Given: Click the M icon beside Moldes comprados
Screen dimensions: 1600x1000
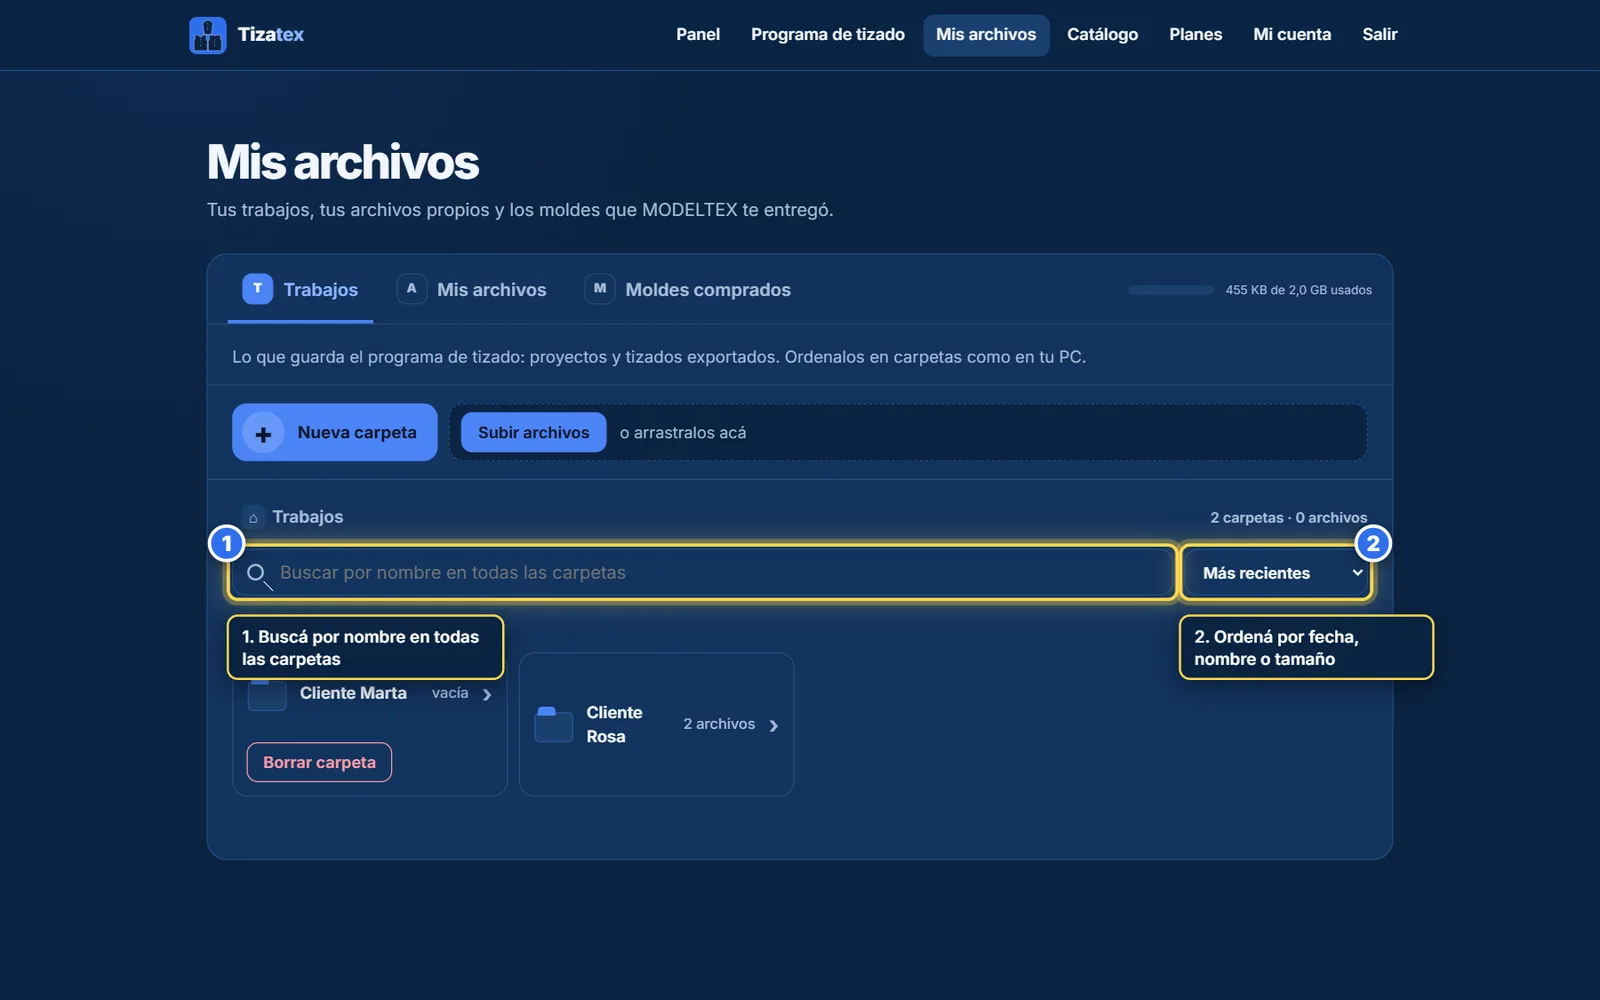Looking at the screenshot, I should coord(599,288).
